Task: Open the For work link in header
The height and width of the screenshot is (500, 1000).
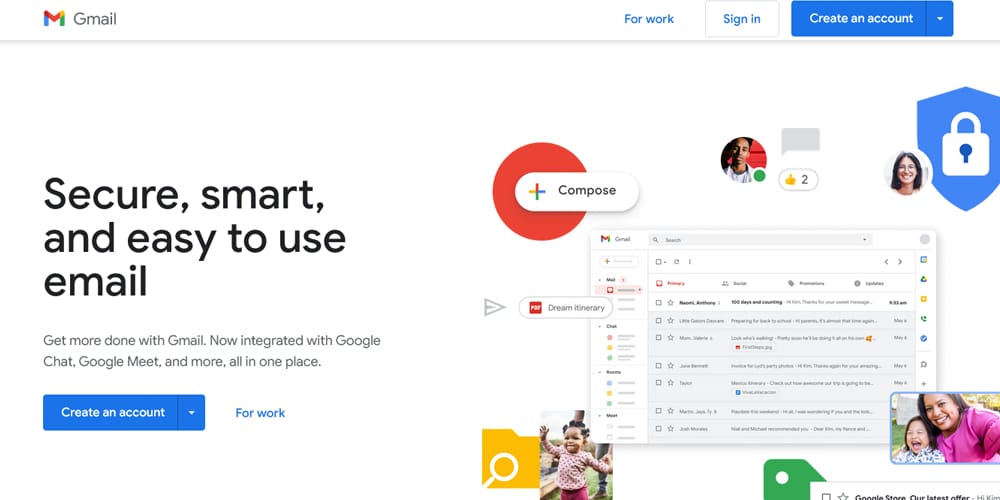Action: (x=649, y=19)
